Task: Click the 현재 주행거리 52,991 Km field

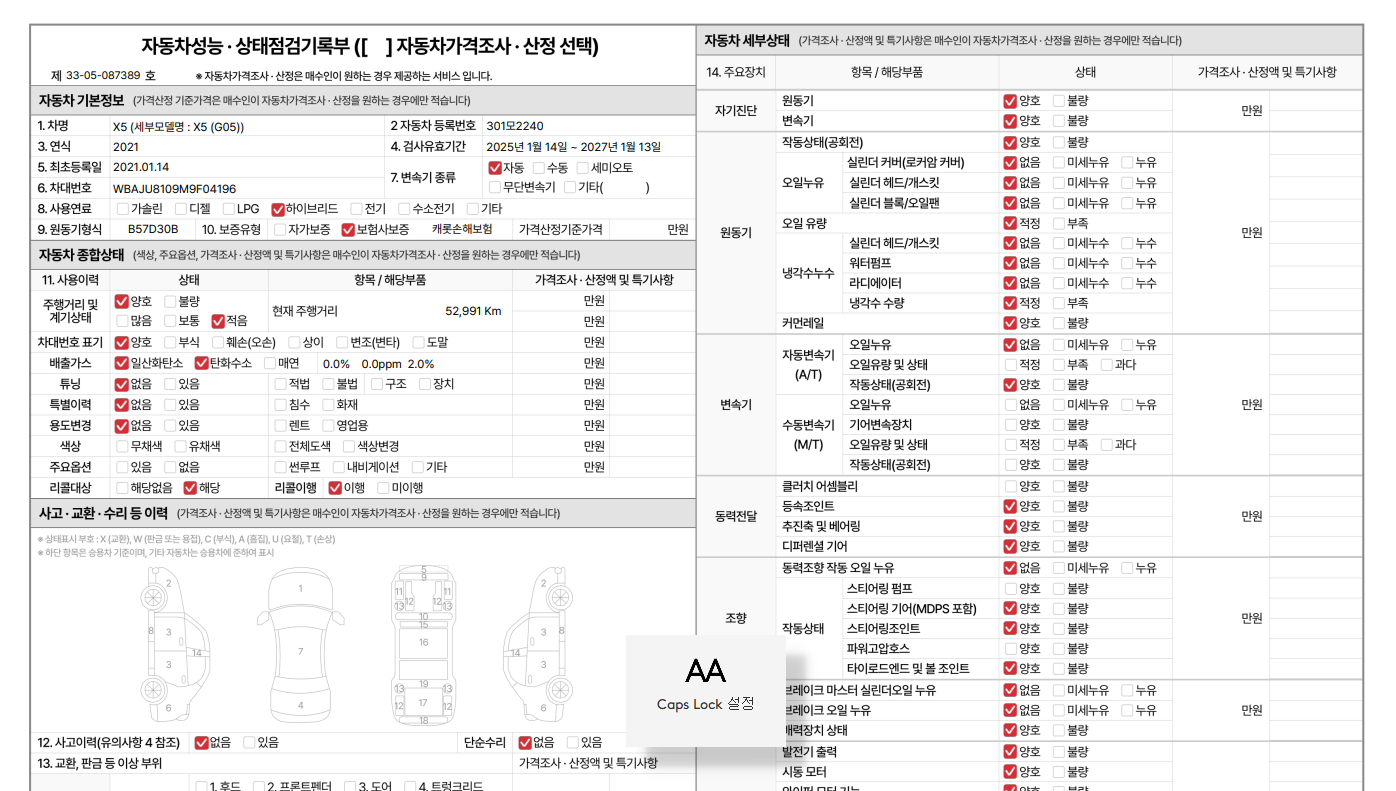Action: pyautogui.click(x=472, y=311)
